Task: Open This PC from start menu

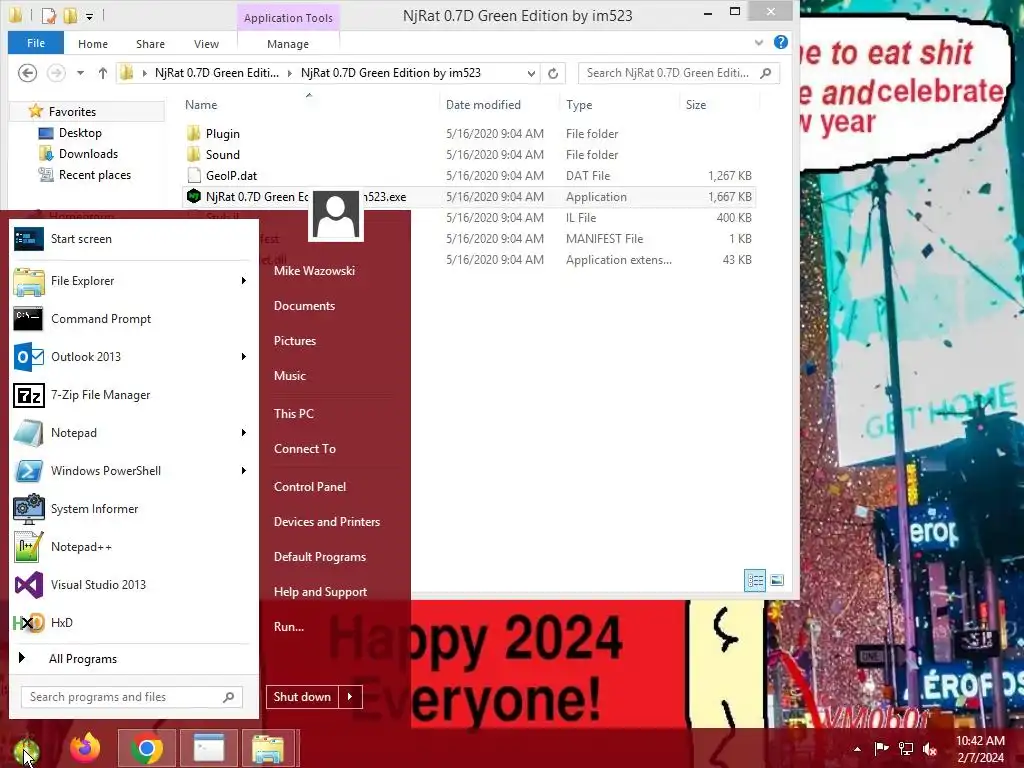Action: coord(294,413)
